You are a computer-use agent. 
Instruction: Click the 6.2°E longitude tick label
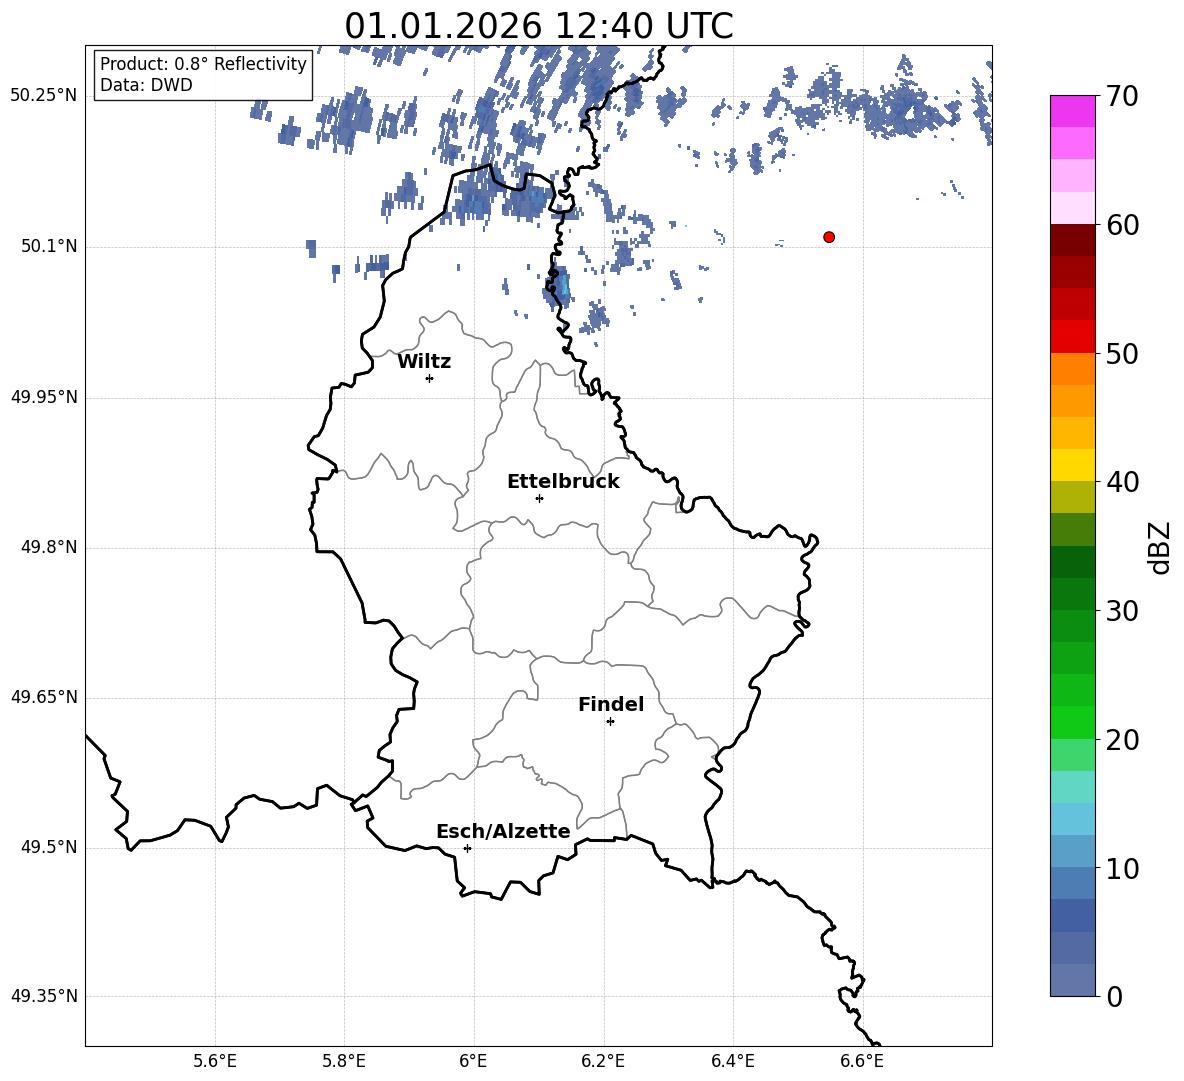(x=603, y=1060)
